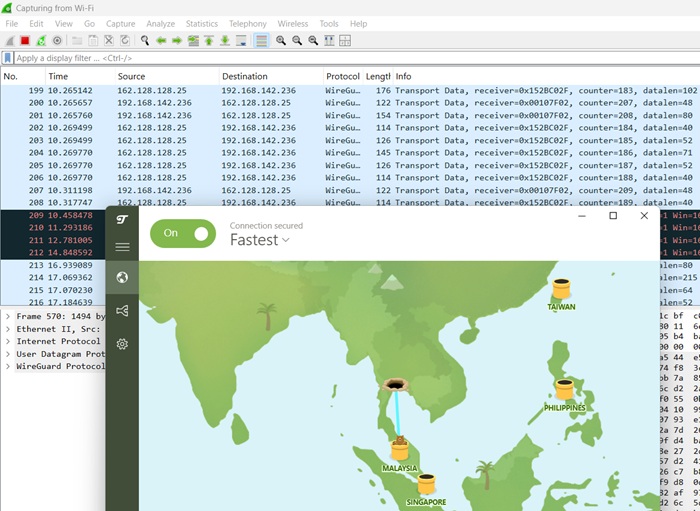Zoom out the Wireshark text
Screen dimensions: 700x511
click(x=297, y=41)
